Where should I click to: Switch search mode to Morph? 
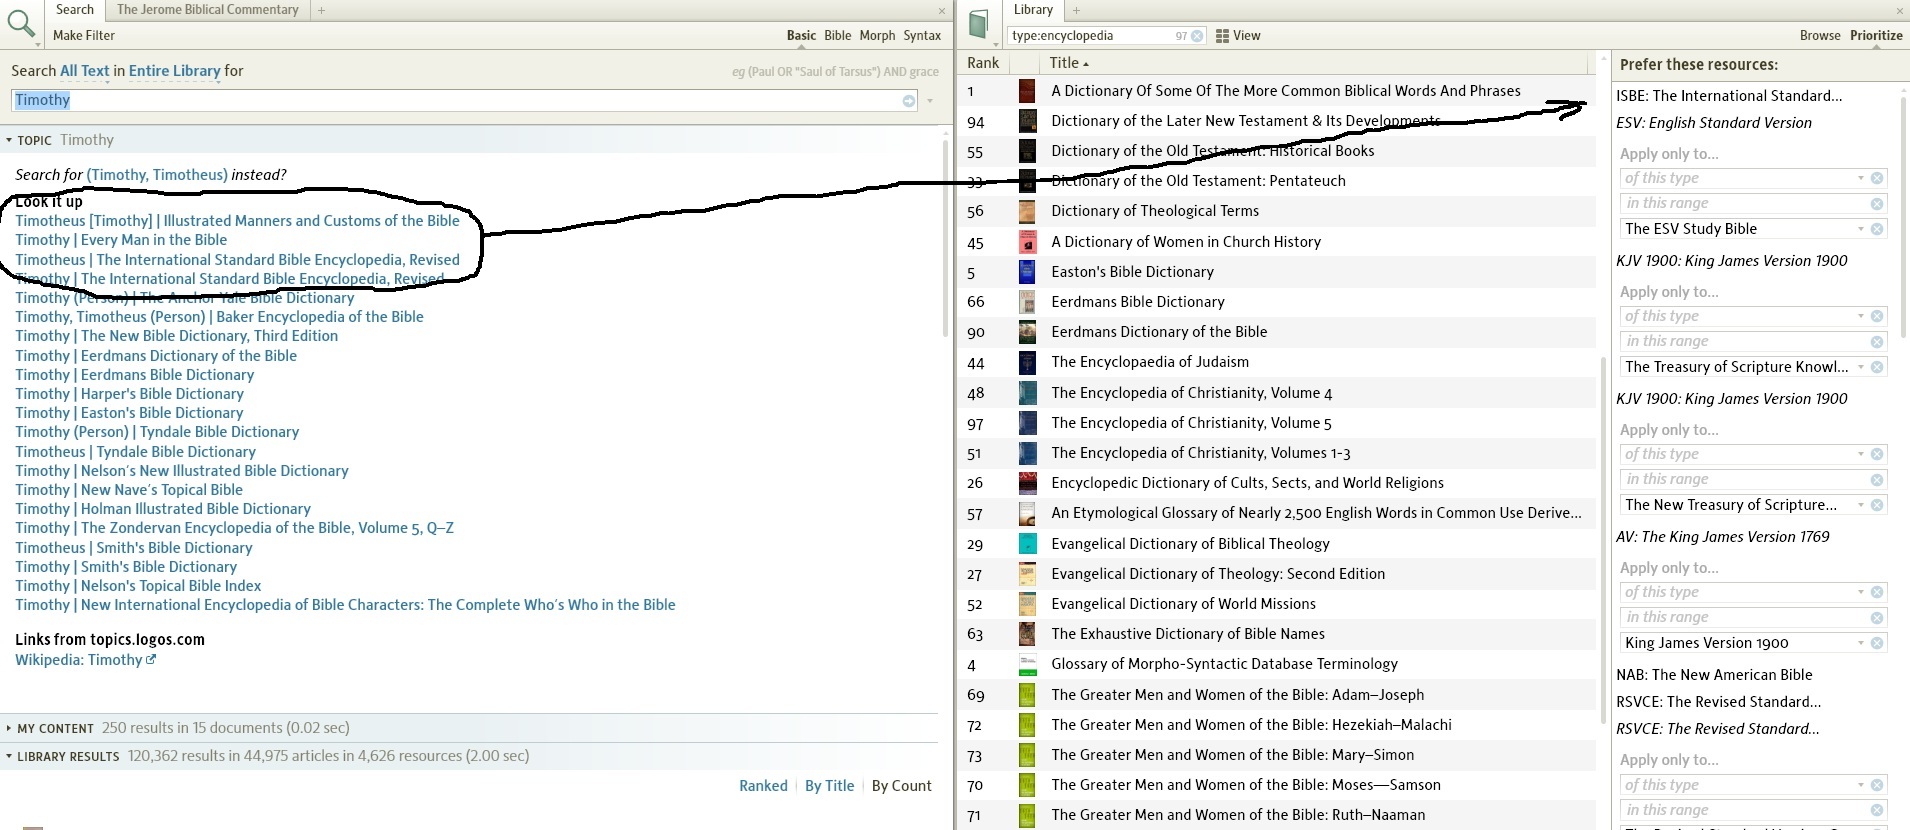(877, 36)
